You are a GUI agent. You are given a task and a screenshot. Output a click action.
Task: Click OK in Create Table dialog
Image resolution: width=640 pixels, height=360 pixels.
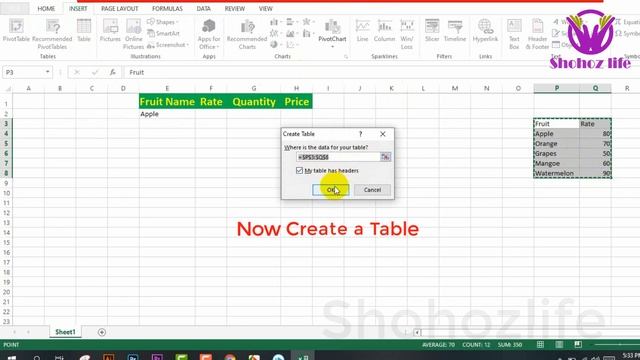(331, 190)
